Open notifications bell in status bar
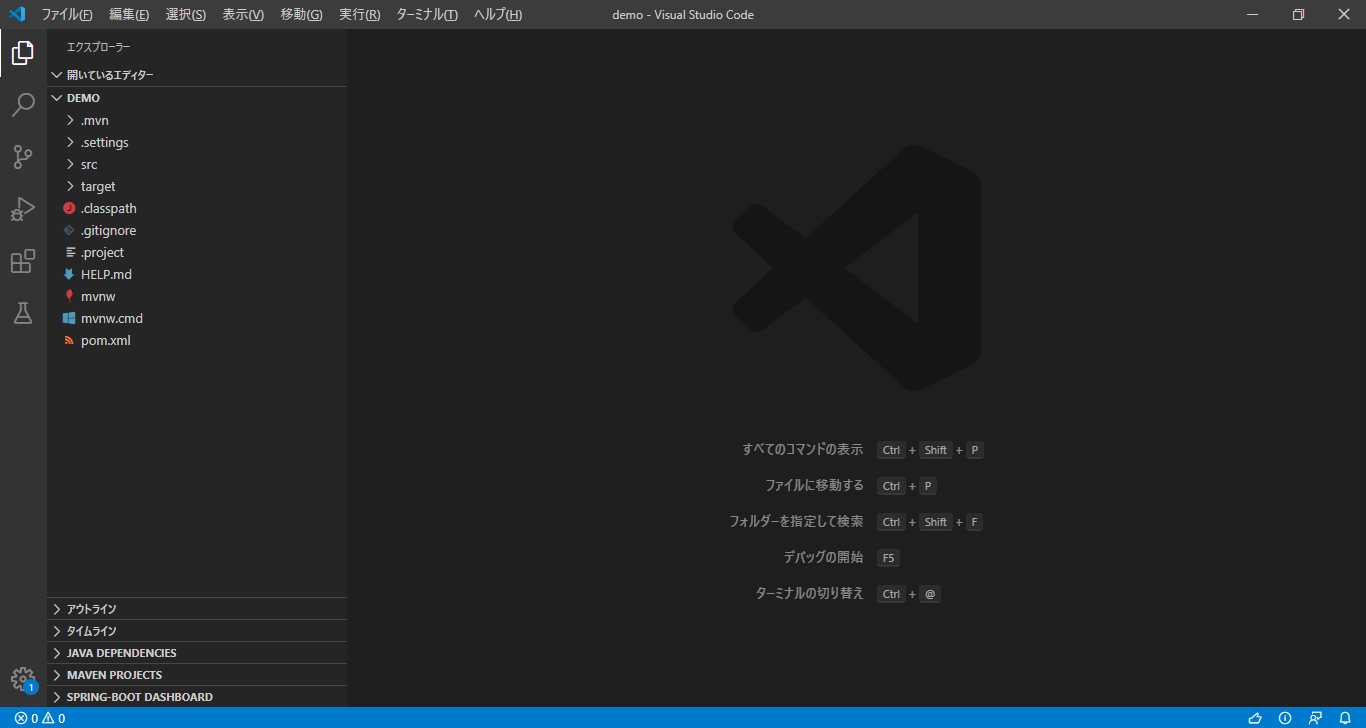Viewport: 1366px width, 728px height. 1345,718
